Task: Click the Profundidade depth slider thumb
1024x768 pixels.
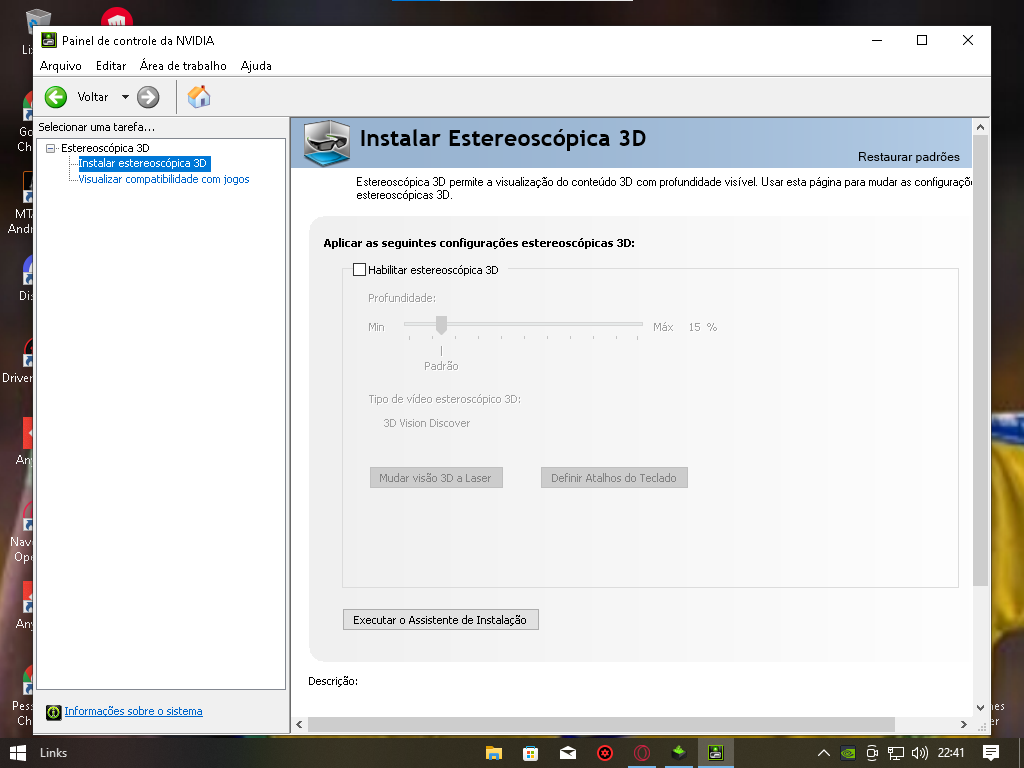Action: pyautogui.click(x=441, y=325)
